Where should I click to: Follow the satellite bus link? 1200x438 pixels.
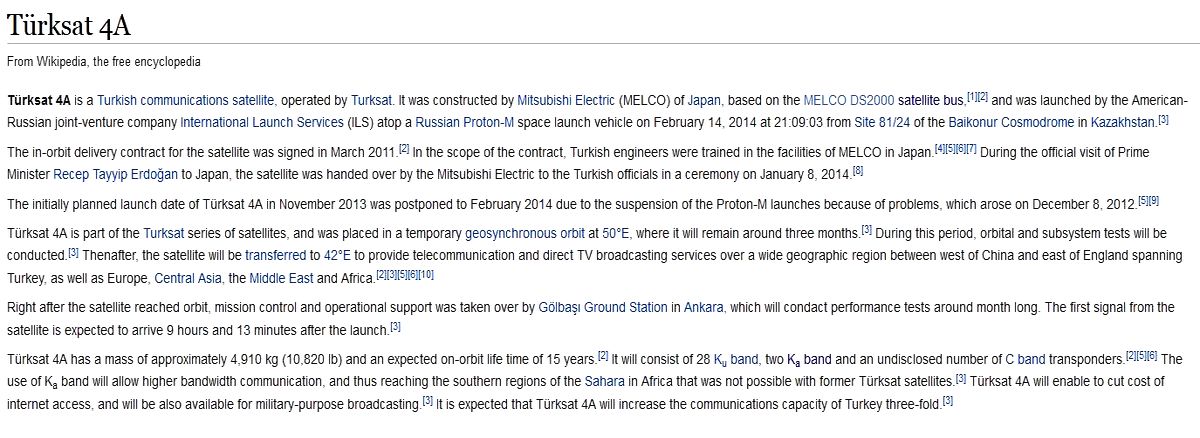point(928,100)
